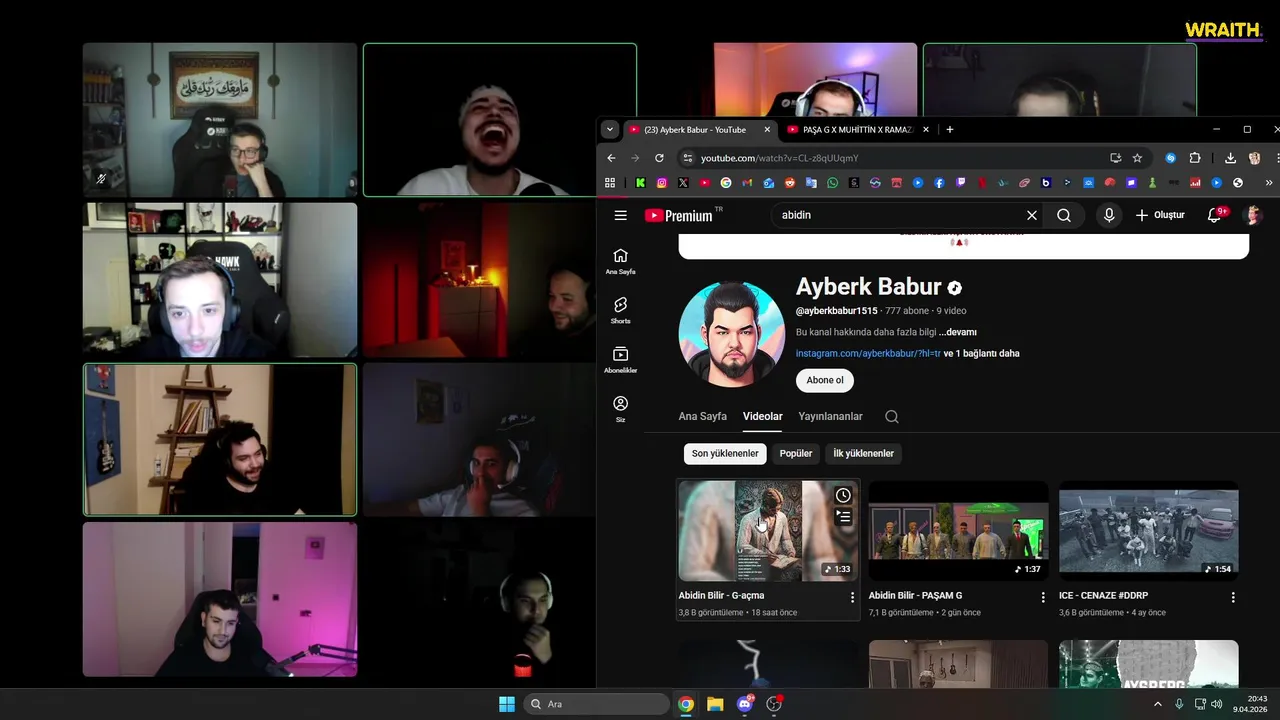This screenshot has height=720, width=1280.
Task: Open the Gmail bookmark
Action: click(x=747, y=183)
